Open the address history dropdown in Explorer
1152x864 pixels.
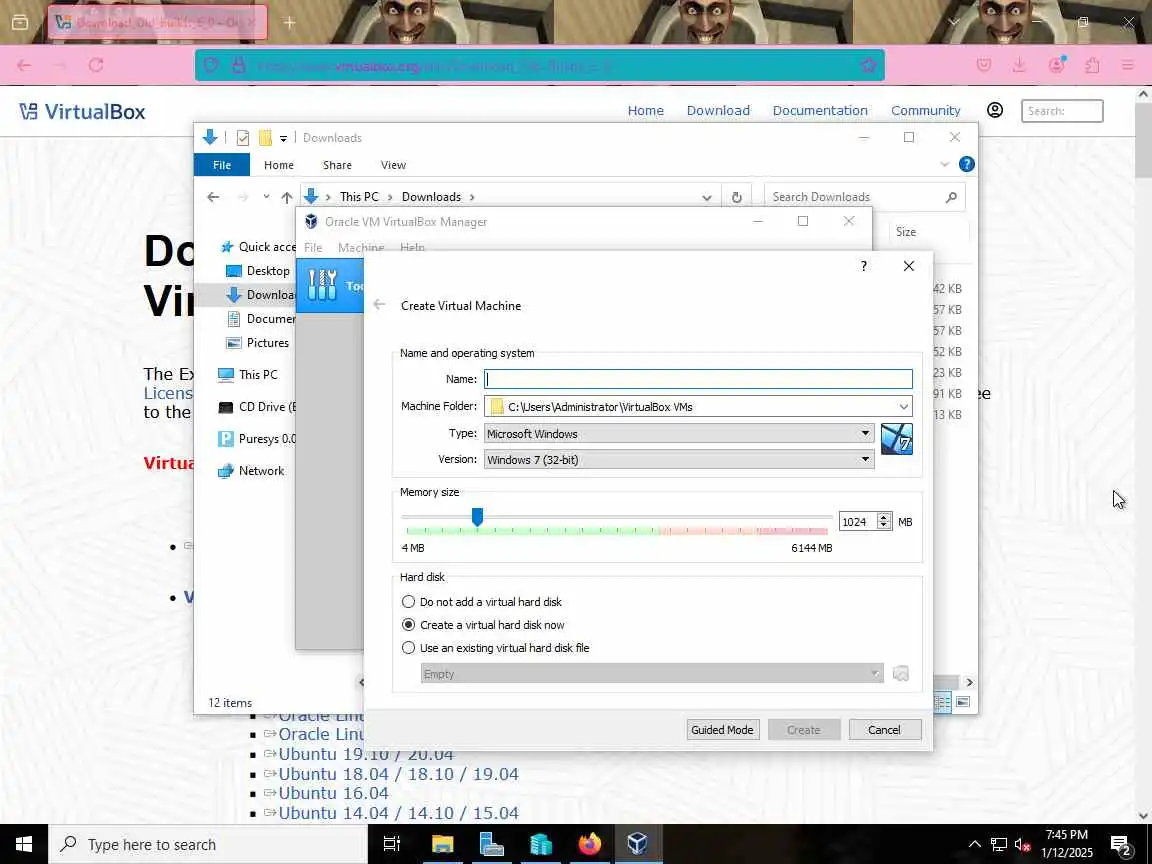[x=706, y=197]
